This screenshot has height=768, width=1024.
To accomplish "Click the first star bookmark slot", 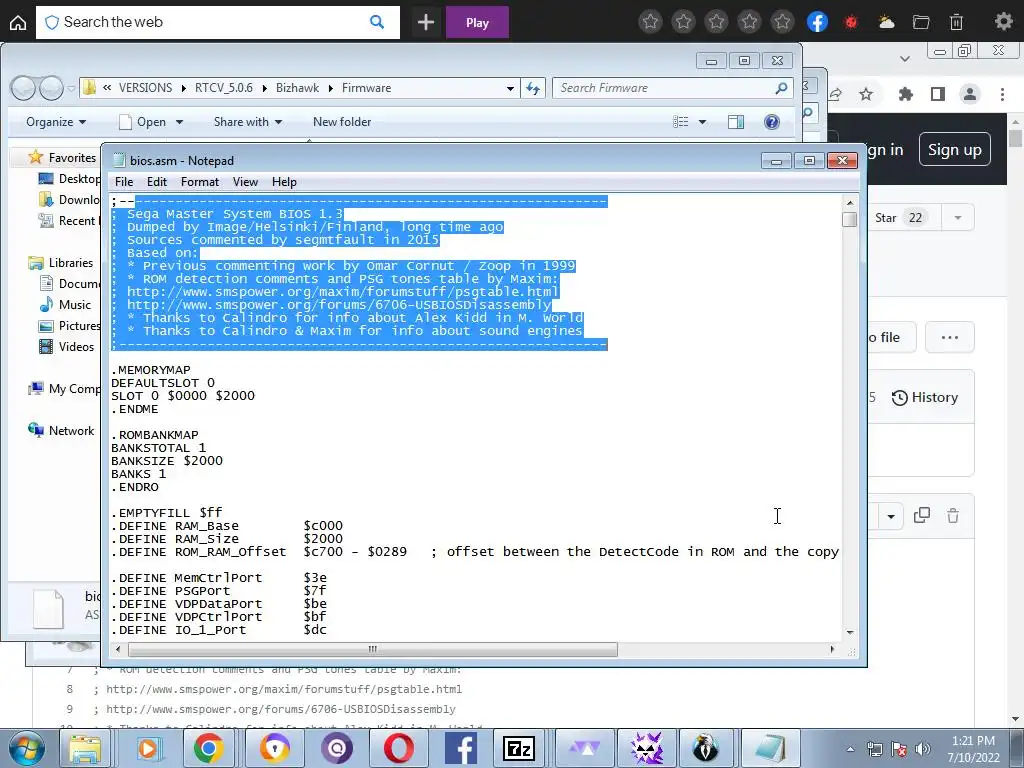I will 650,22.
